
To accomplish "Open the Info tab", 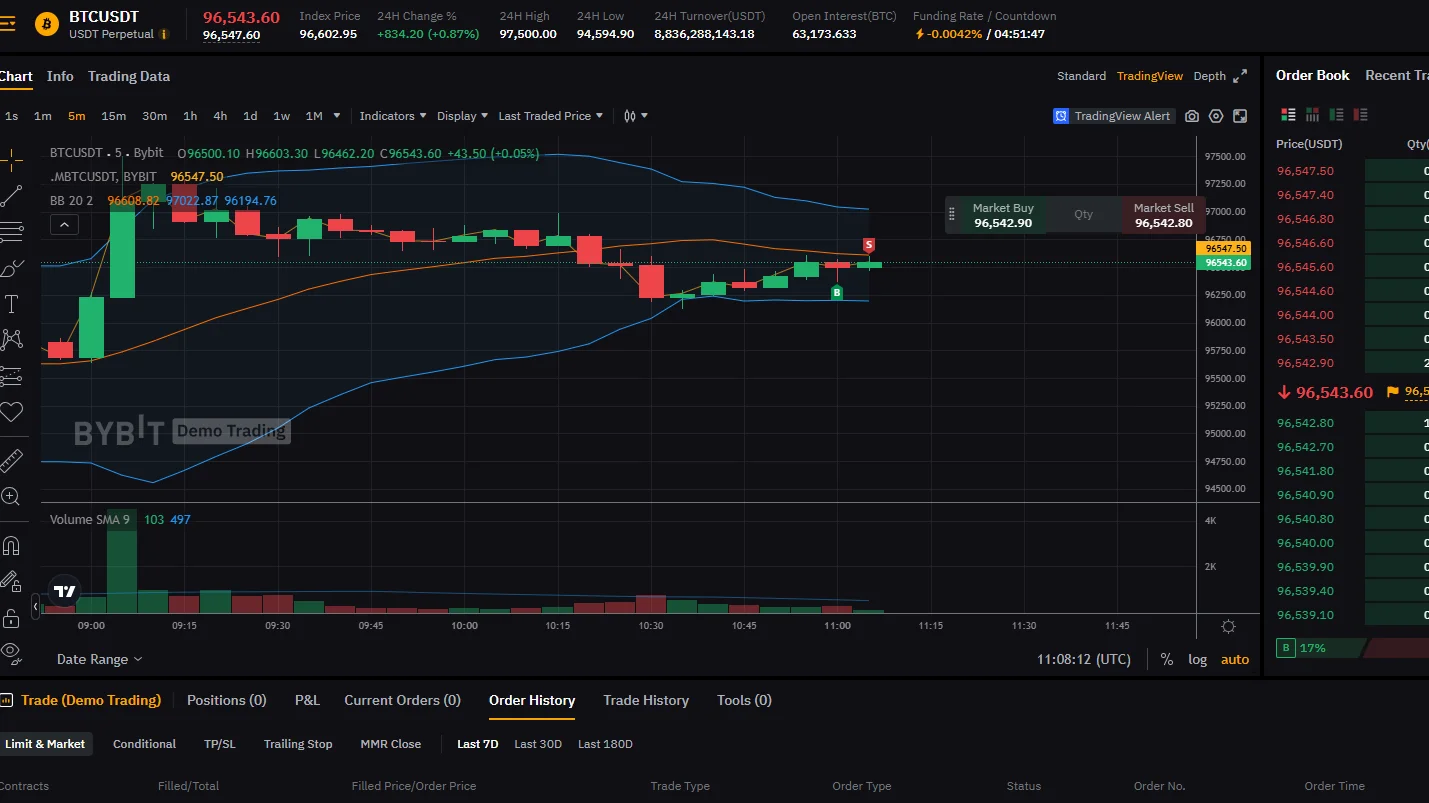I will pyautogui.click(x=60, y=76).
